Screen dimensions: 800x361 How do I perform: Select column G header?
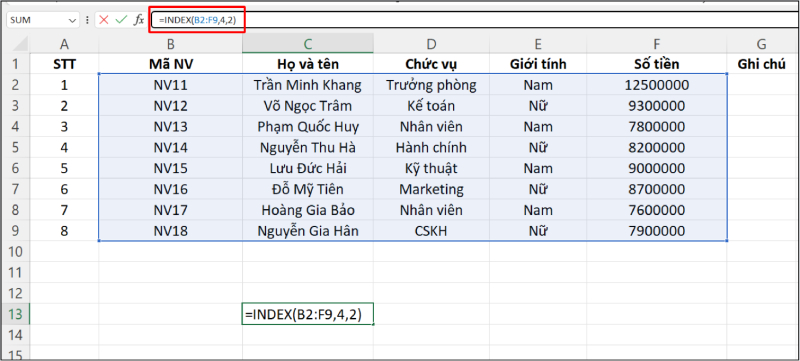pyautogui.click(x=762, y=44)
